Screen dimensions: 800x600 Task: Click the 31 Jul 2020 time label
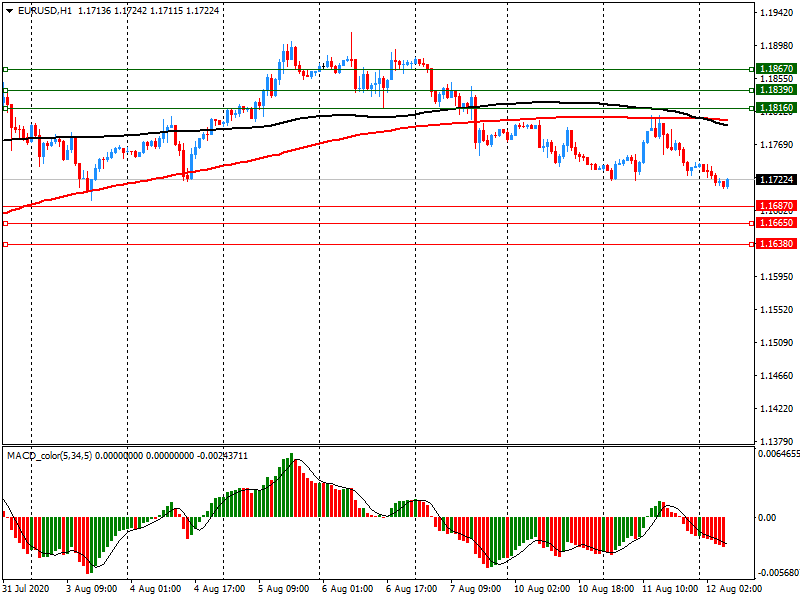[x=26, y=589]
